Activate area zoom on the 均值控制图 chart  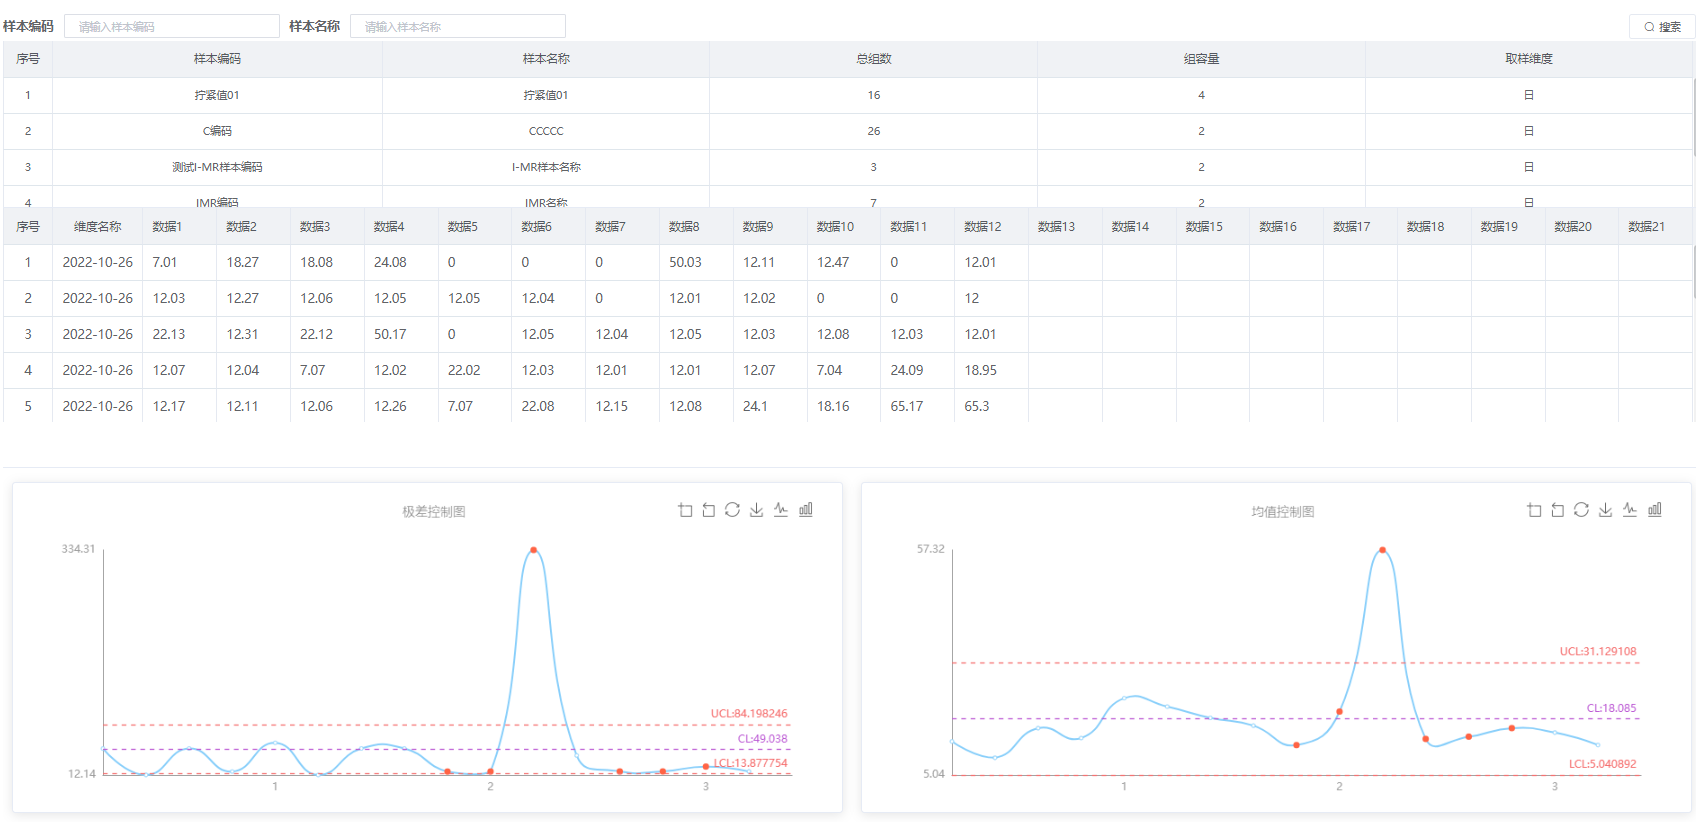(x=1534, y=510)
